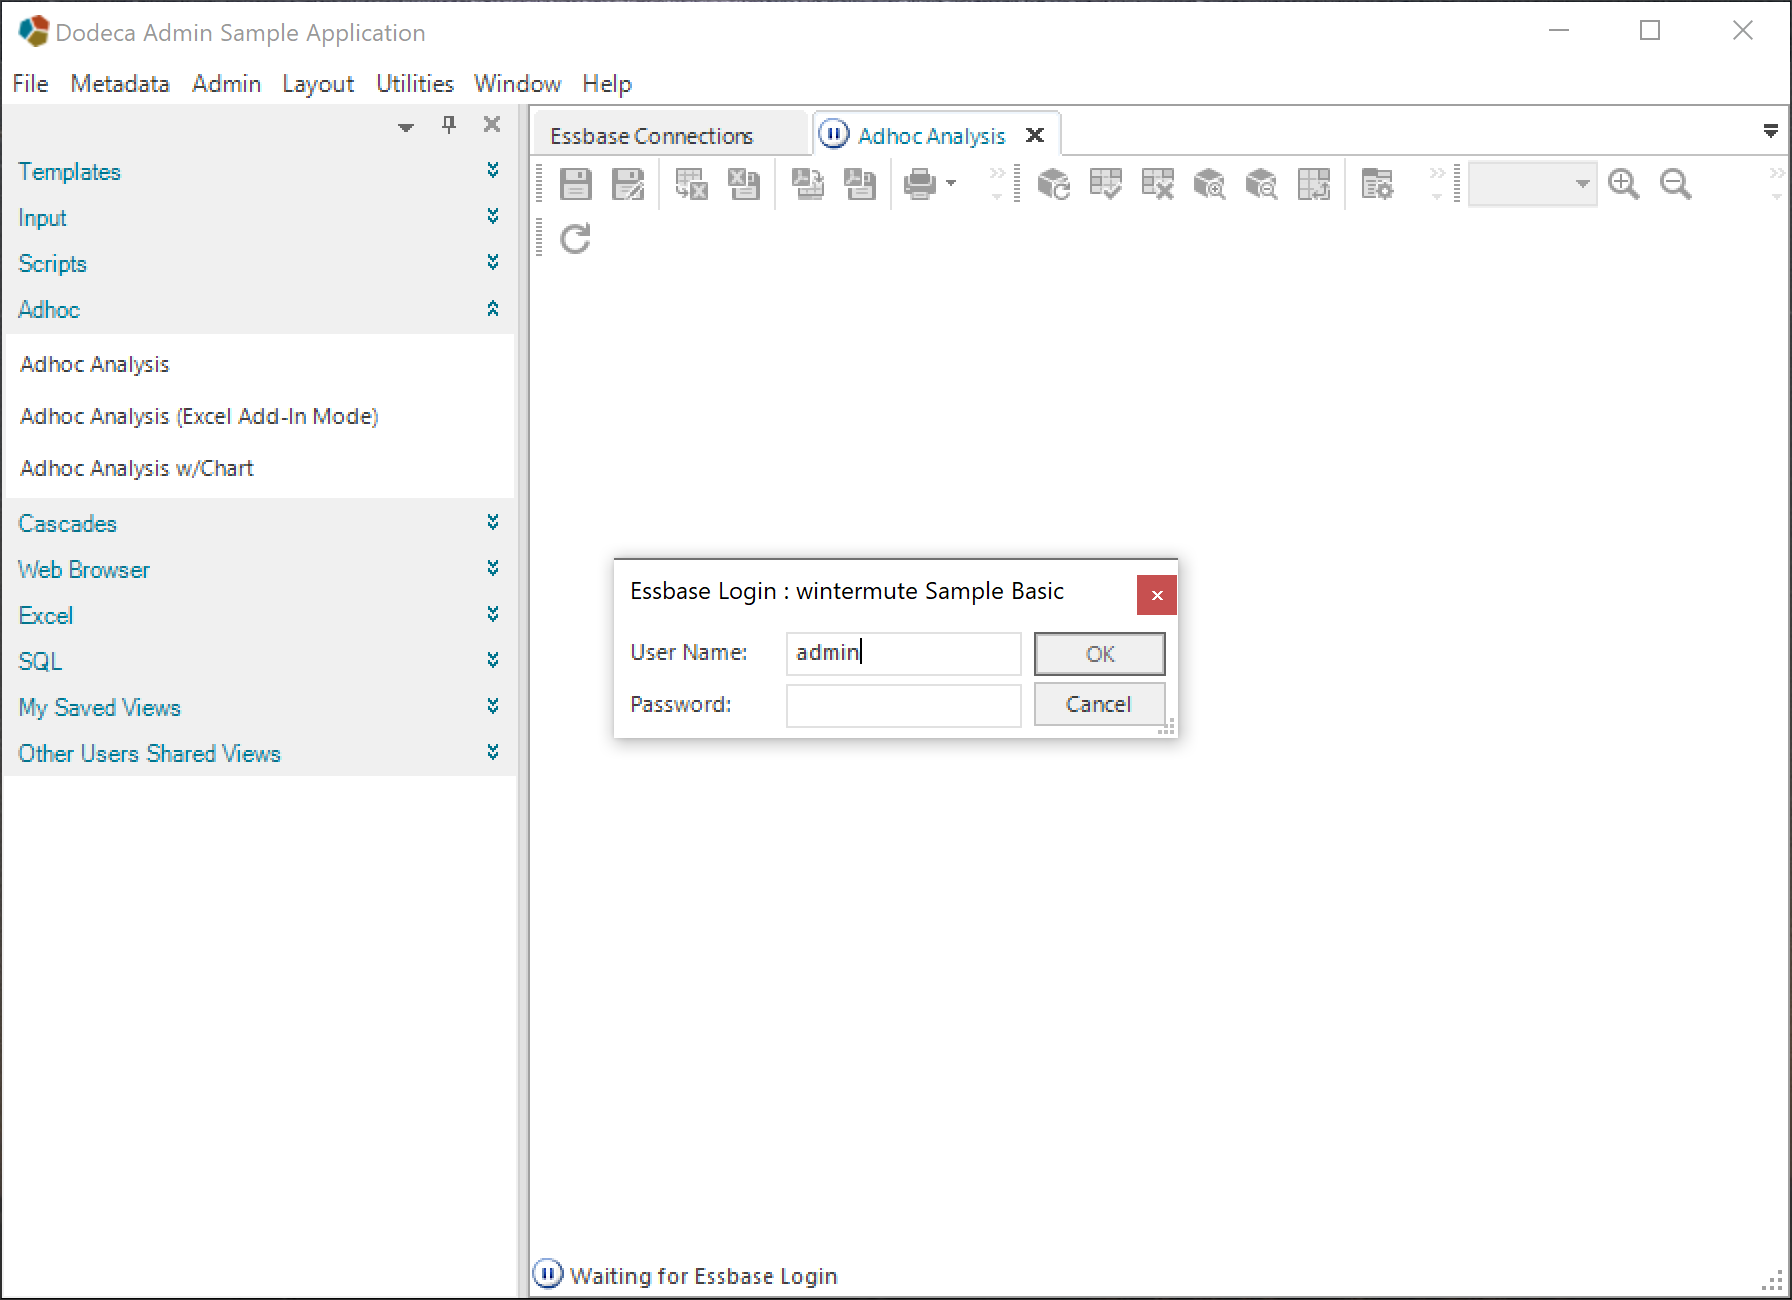The height and width of the screenshot is (1300, 1792).
Task: Click the export grid to Excel icon
Action: click(x=692, y=184)
